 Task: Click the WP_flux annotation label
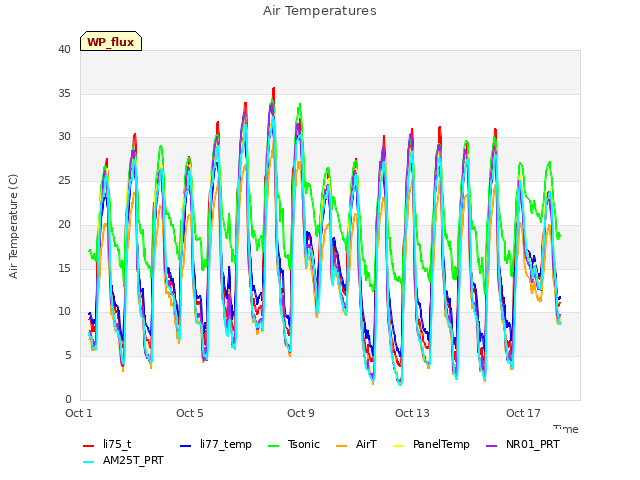point(111,42)
